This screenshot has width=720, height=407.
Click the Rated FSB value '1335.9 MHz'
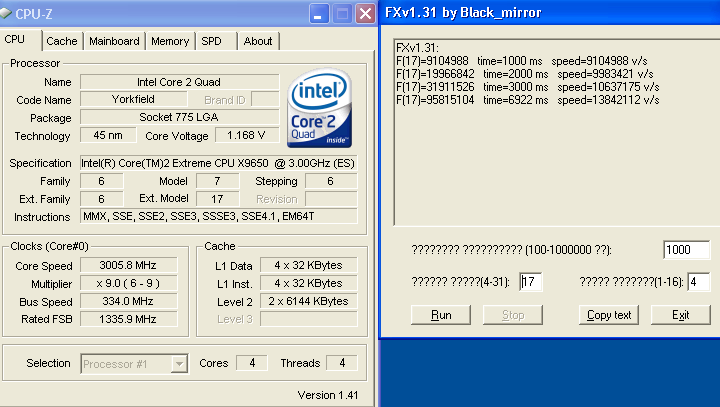(129, 319)
